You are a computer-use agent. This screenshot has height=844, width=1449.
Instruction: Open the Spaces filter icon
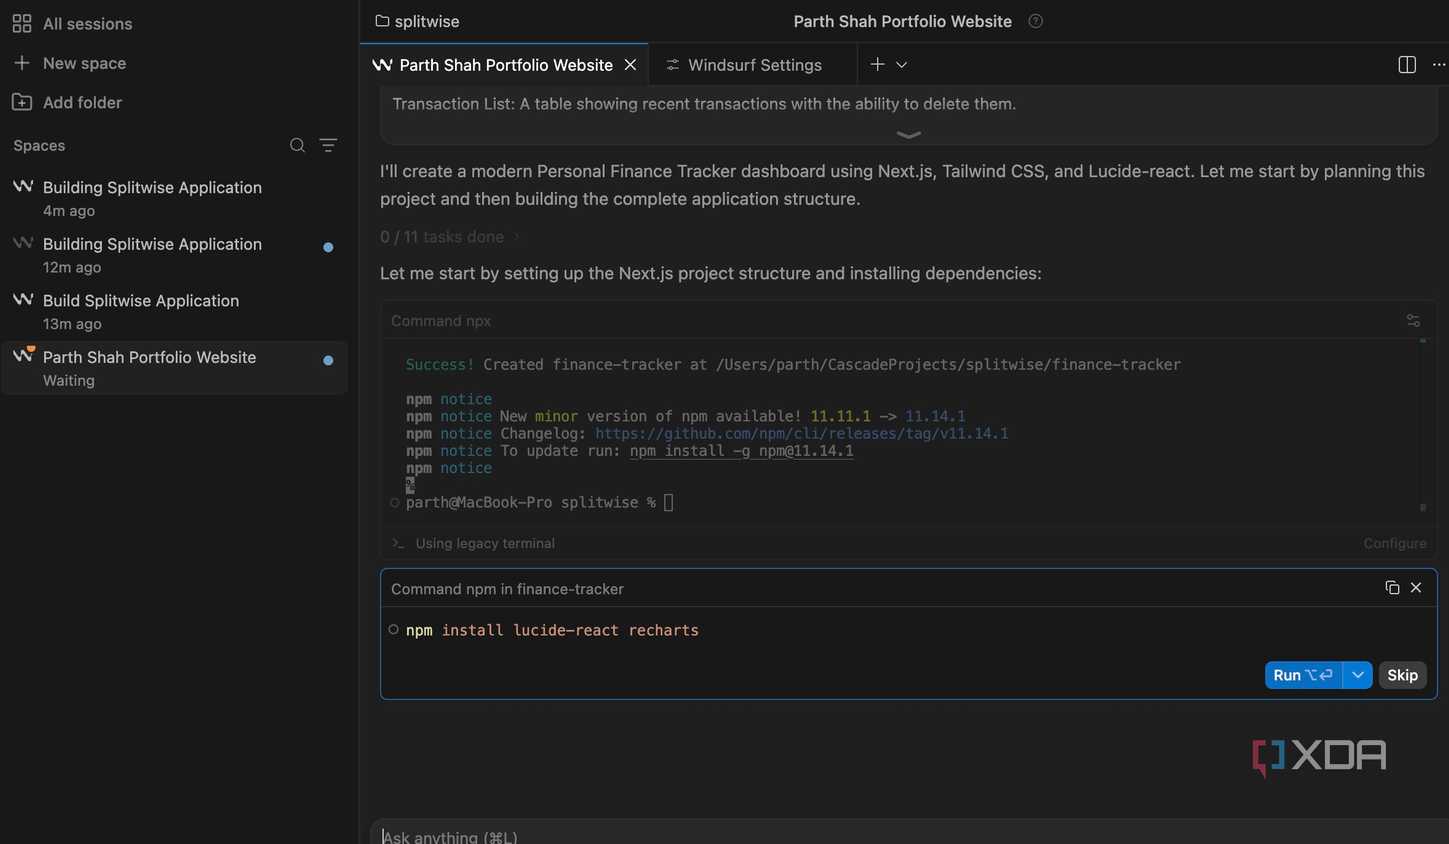[x=328, y=145]
